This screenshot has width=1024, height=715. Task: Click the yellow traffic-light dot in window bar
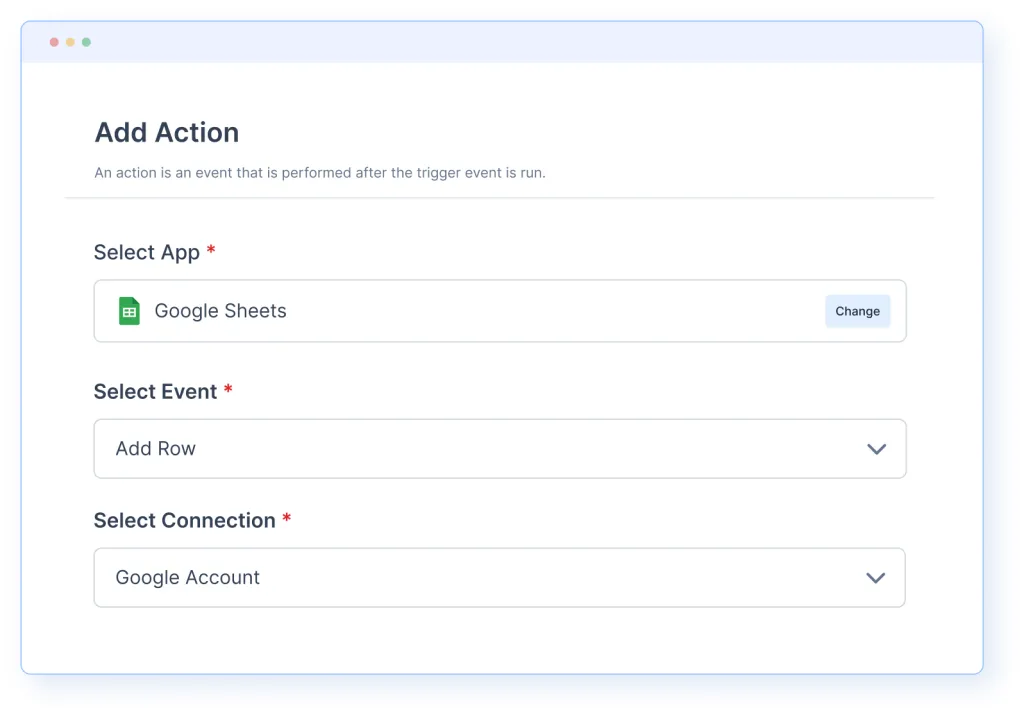pos(69,41)
